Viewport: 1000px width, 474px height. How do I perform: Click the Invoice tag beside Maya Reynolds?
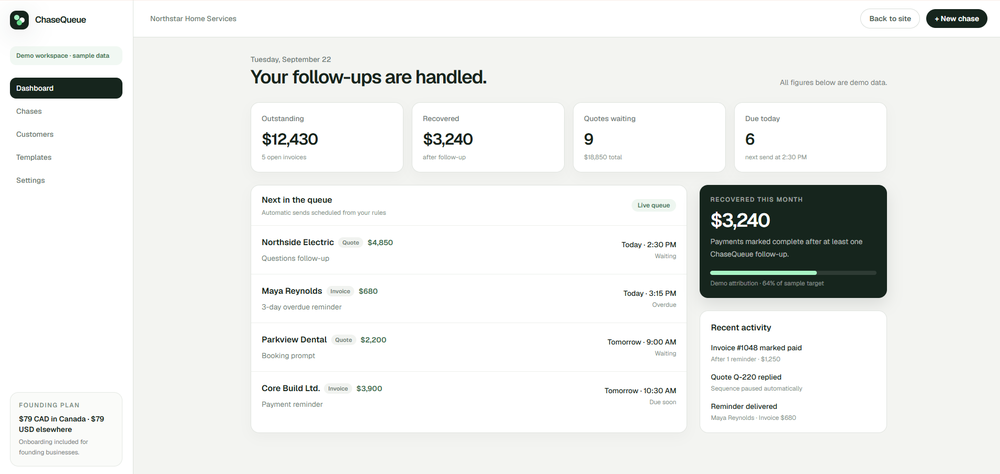[x=341, y=291]
